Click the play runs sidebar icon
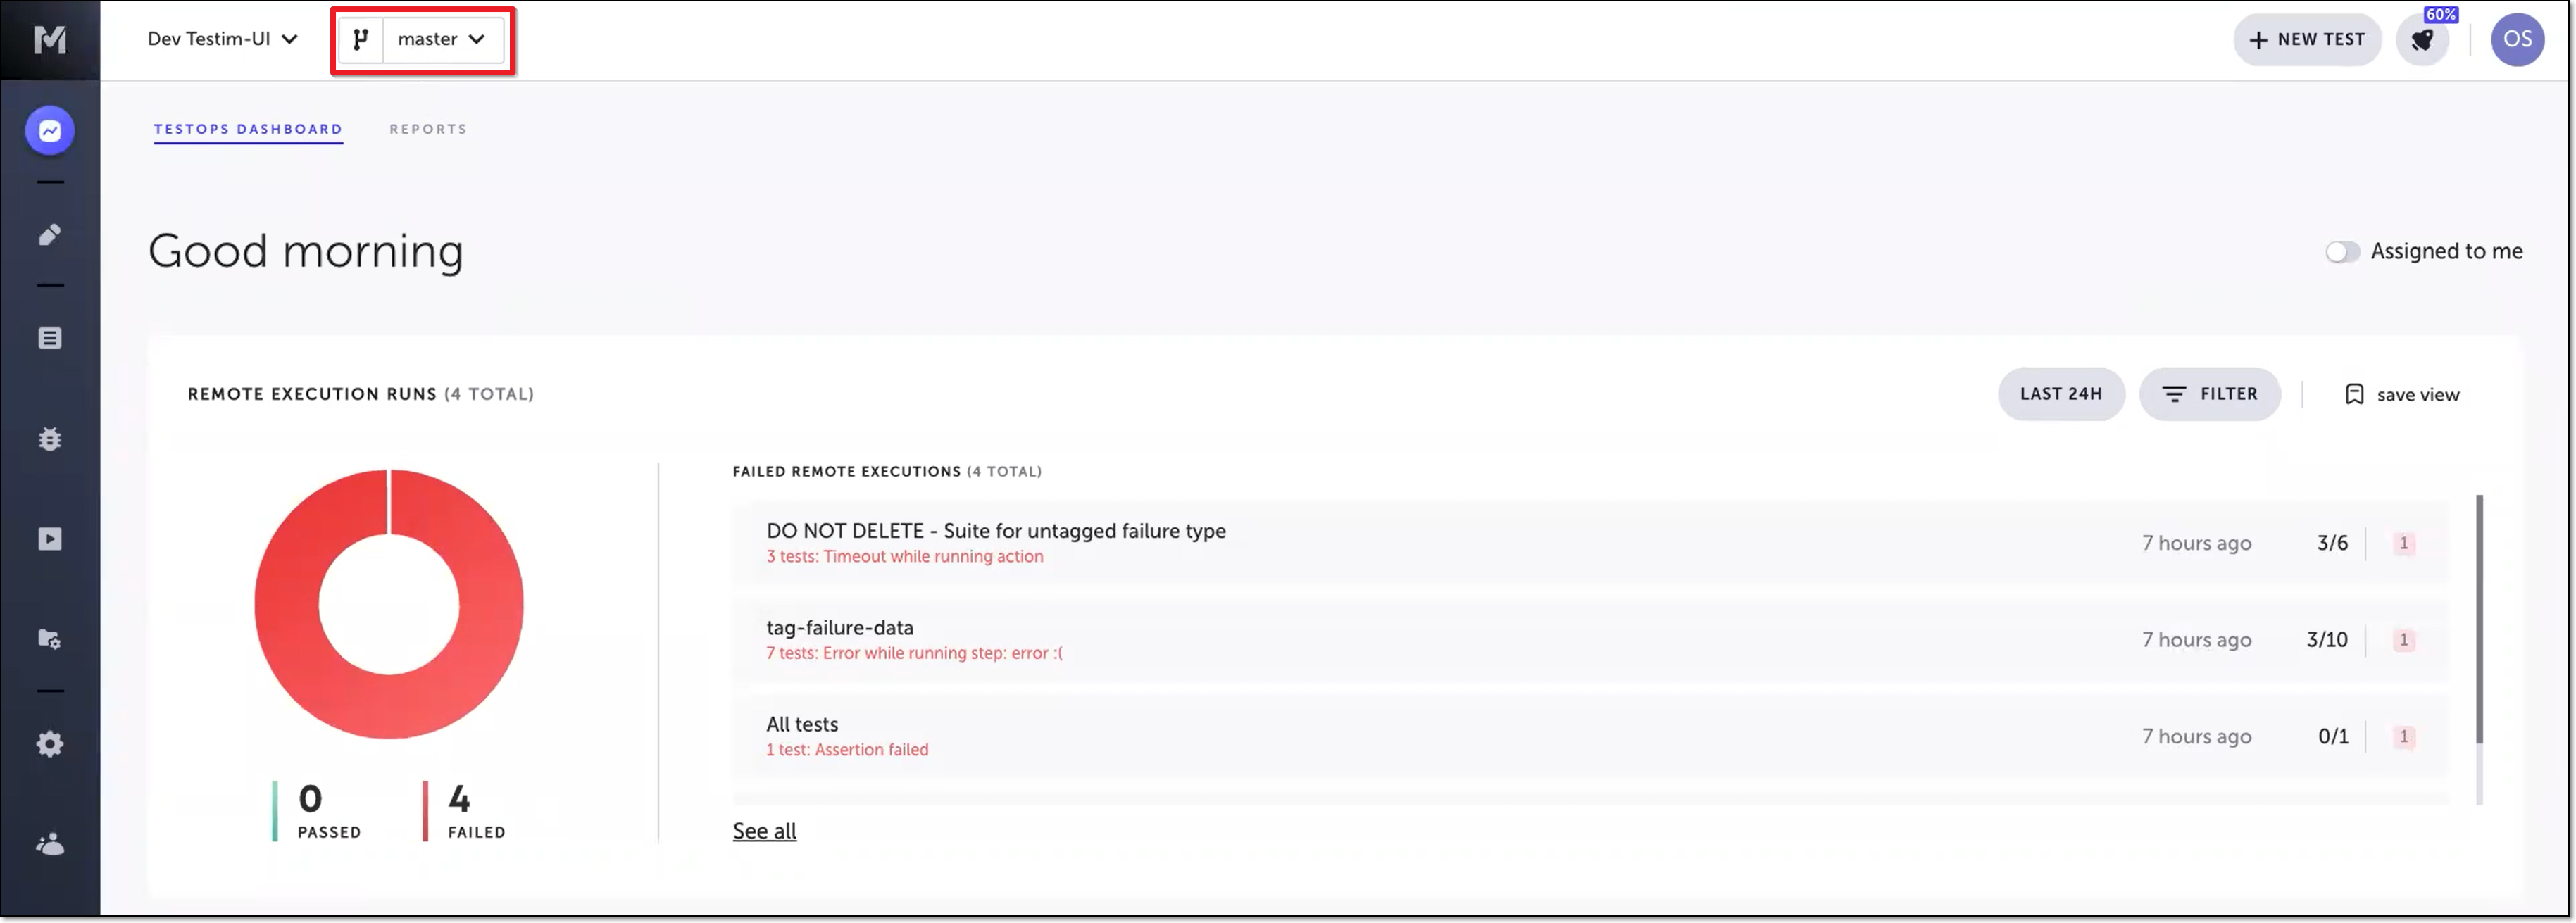This screenshot has width=2576, height=923. point(50,540)
